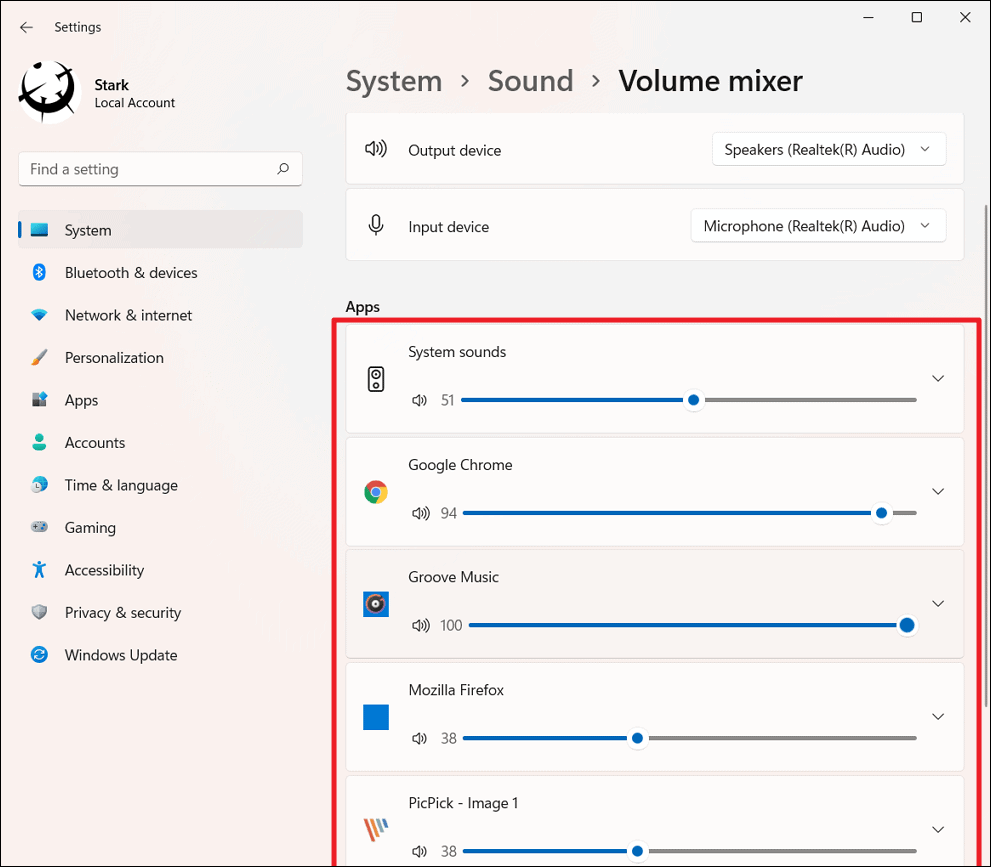Click the Google Chrome app icon
This screenshot has width=991, height=867.
click(376, 491)
